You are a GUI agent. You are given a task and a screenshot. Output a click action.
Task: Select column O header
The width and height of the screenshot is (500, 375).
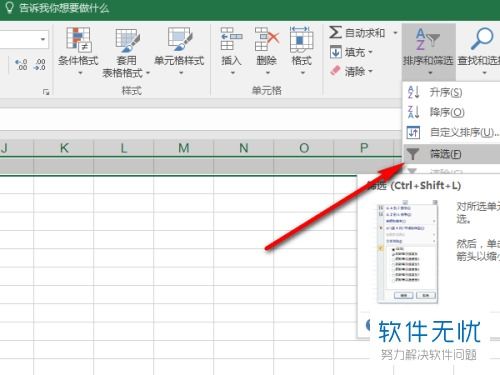click(304, 148)
